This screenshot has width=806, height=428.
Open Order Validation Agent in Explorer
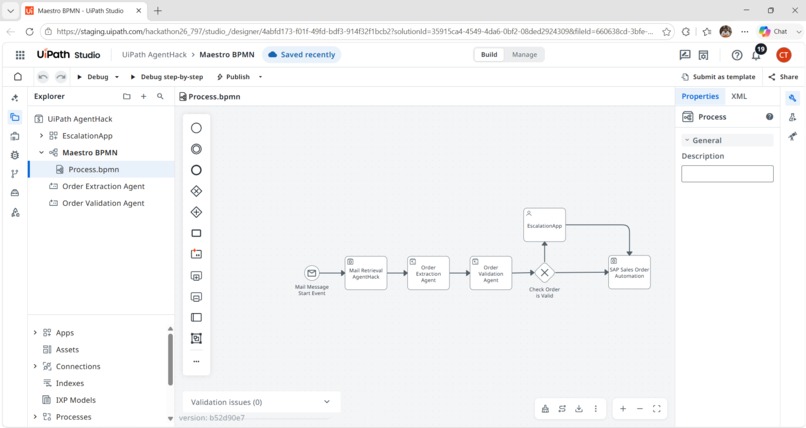click(x=101, y=203)
